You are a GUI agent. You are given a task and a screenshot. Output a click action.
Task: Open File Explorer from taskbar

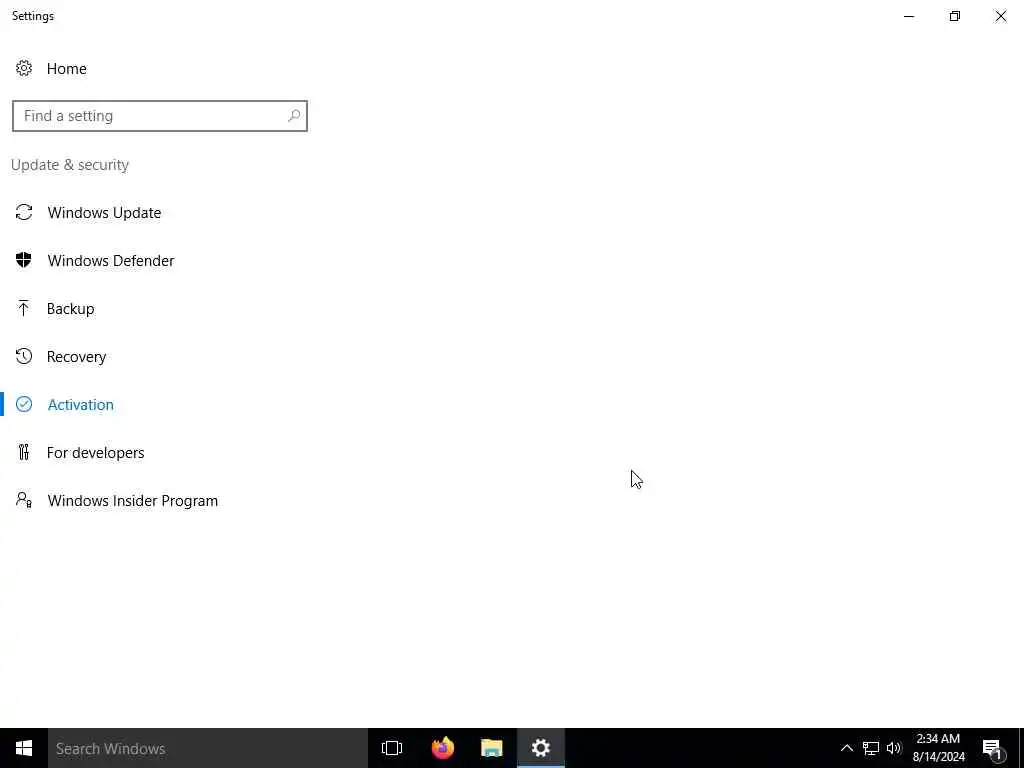coord(492,748)
